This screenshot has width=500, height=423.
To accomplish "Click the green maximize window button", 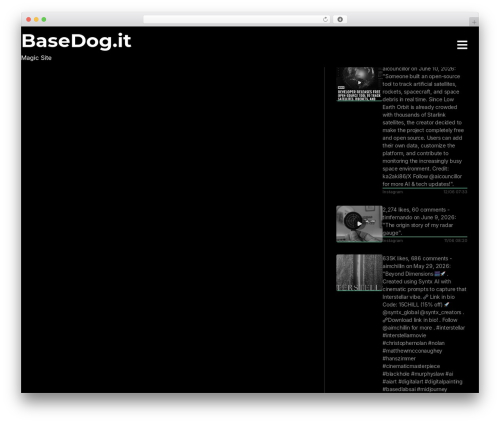I will coord(44,19).
